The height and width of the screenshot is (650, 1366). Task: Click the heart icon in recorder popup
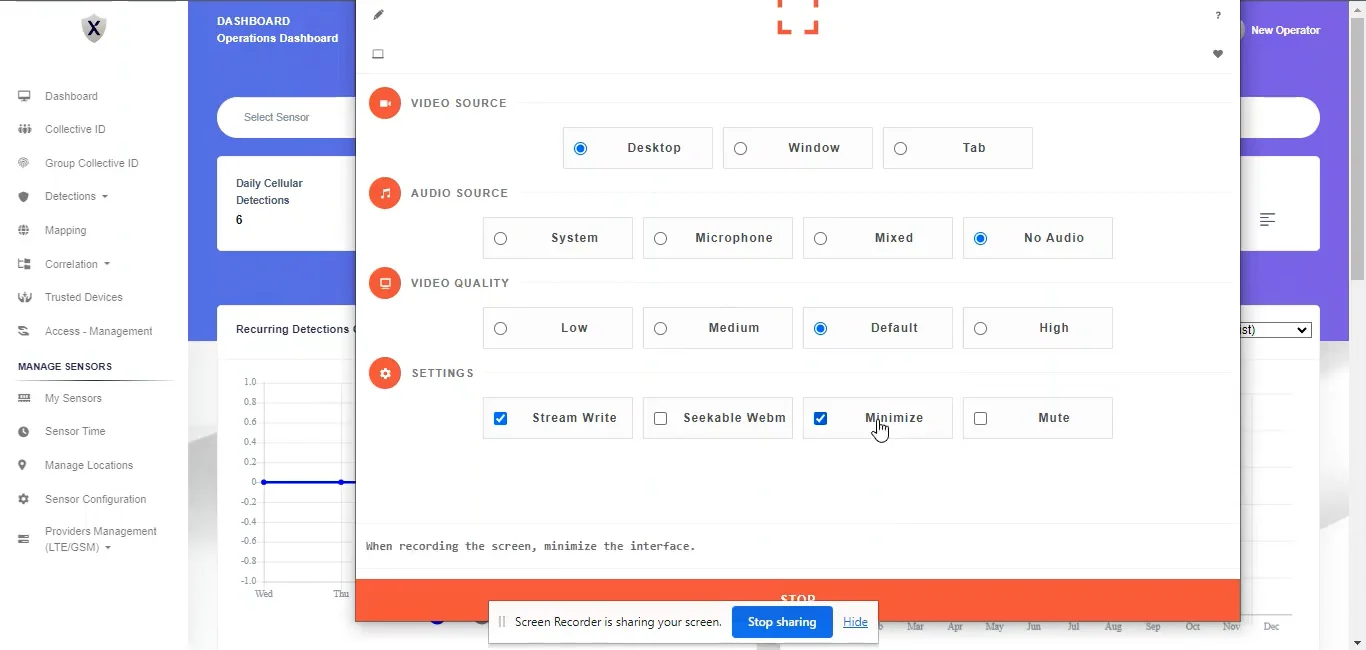pyautogui.click(x=1218, y=54)
